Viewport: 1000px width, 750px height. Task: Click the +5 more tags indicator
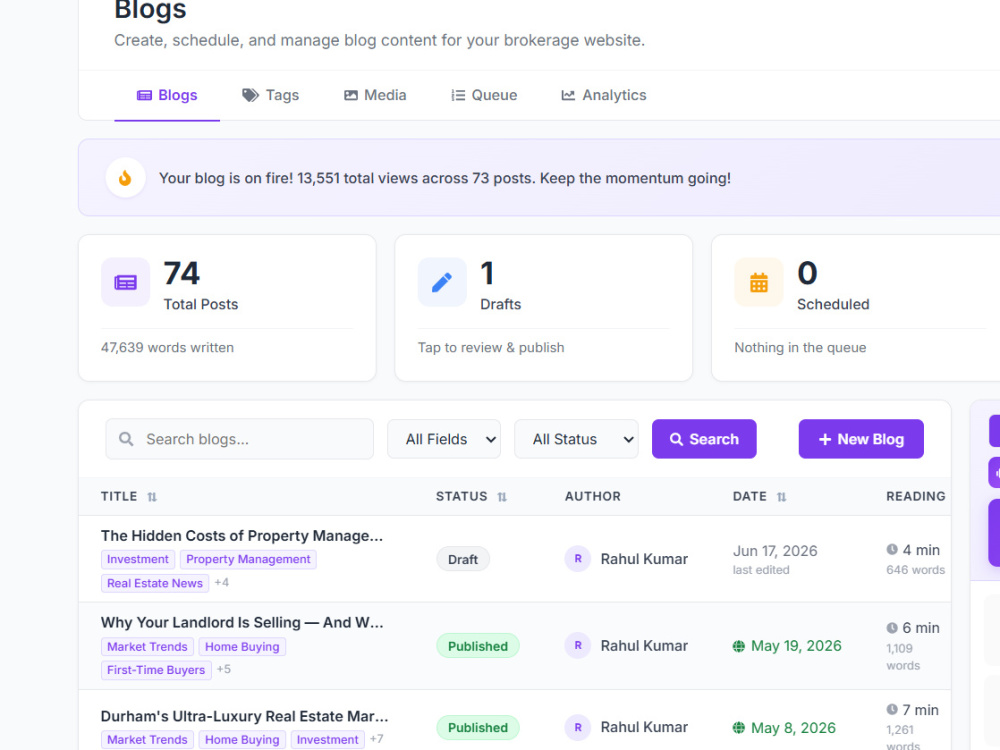224,669
